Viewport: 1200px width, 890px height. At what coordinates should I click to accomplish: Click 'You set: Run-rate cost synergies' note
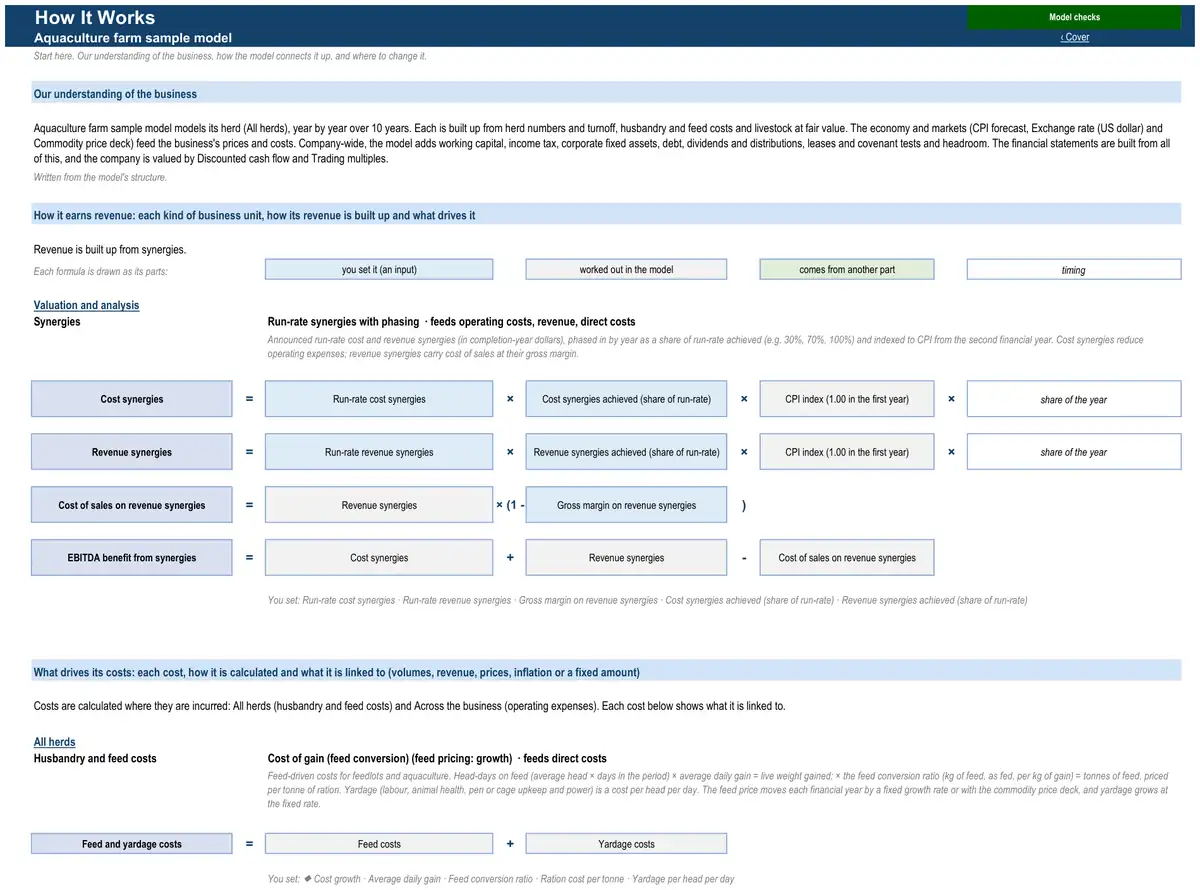point(647,600)
